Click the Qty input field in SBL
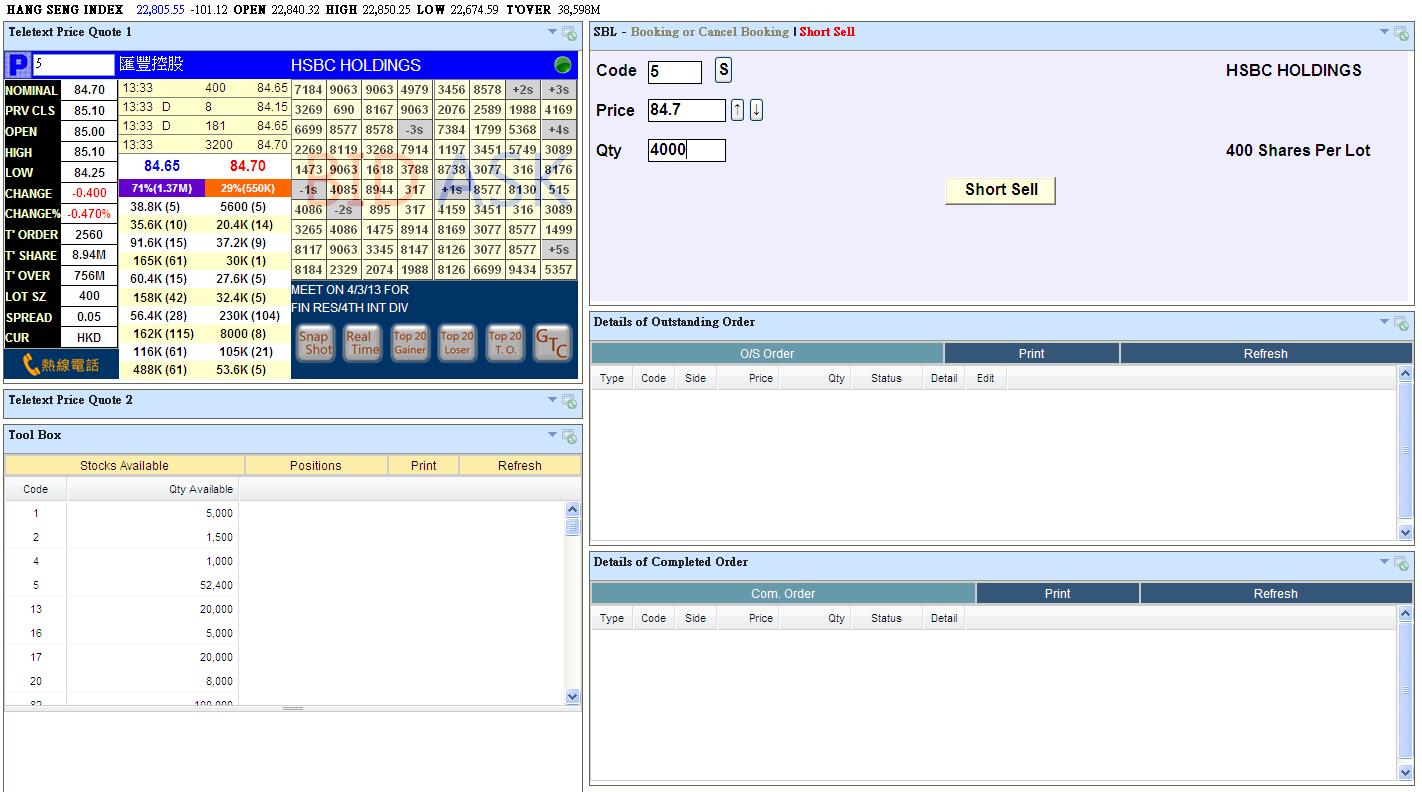 coord(686,151)
